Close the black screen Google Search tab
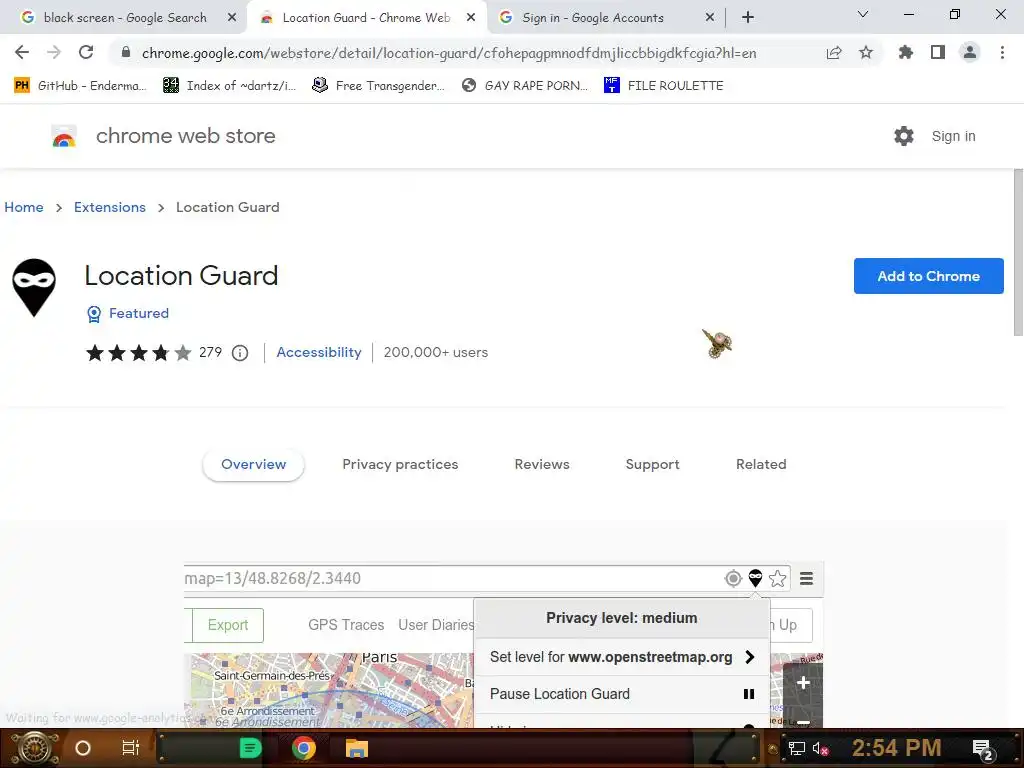Image resolution: width=1024 pixels, height=768 pixels. pos(232,18)
